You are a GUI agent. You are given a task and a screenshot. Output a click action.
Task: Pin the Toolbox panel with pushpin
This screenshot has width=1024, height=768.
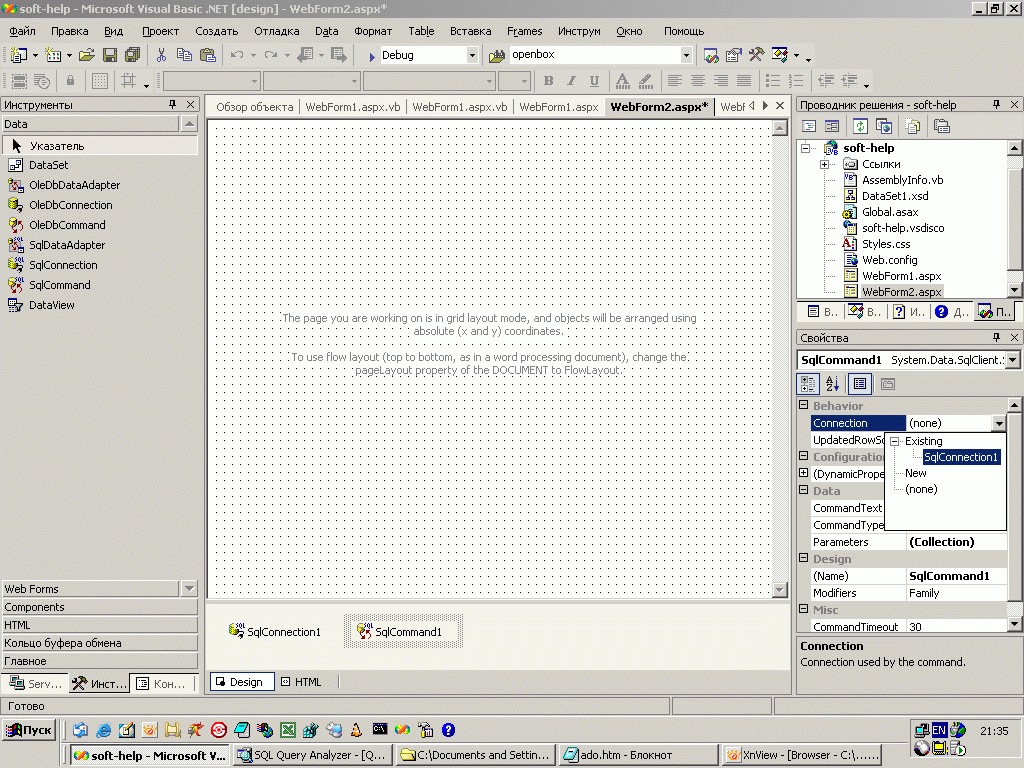(172, 104)
